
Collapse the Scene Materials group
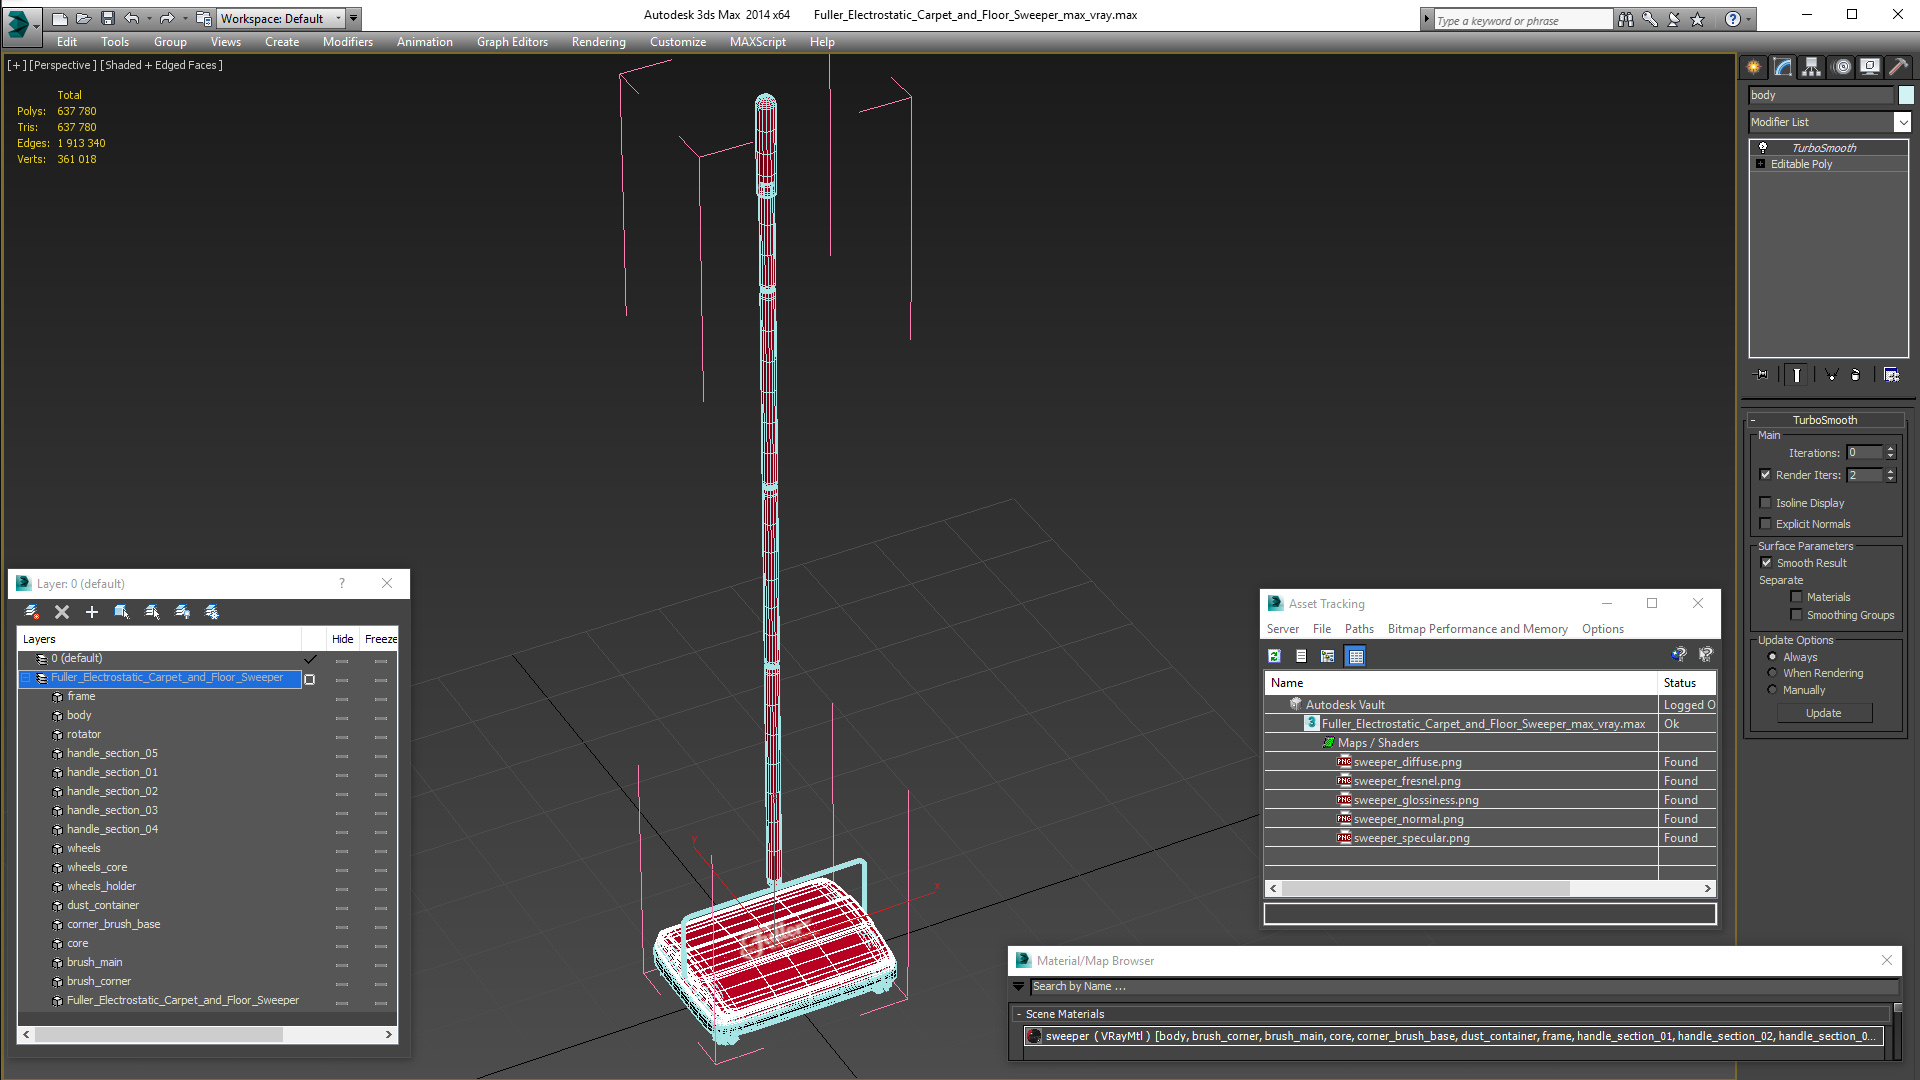pyautogui.click(x=1019, y=1014)
